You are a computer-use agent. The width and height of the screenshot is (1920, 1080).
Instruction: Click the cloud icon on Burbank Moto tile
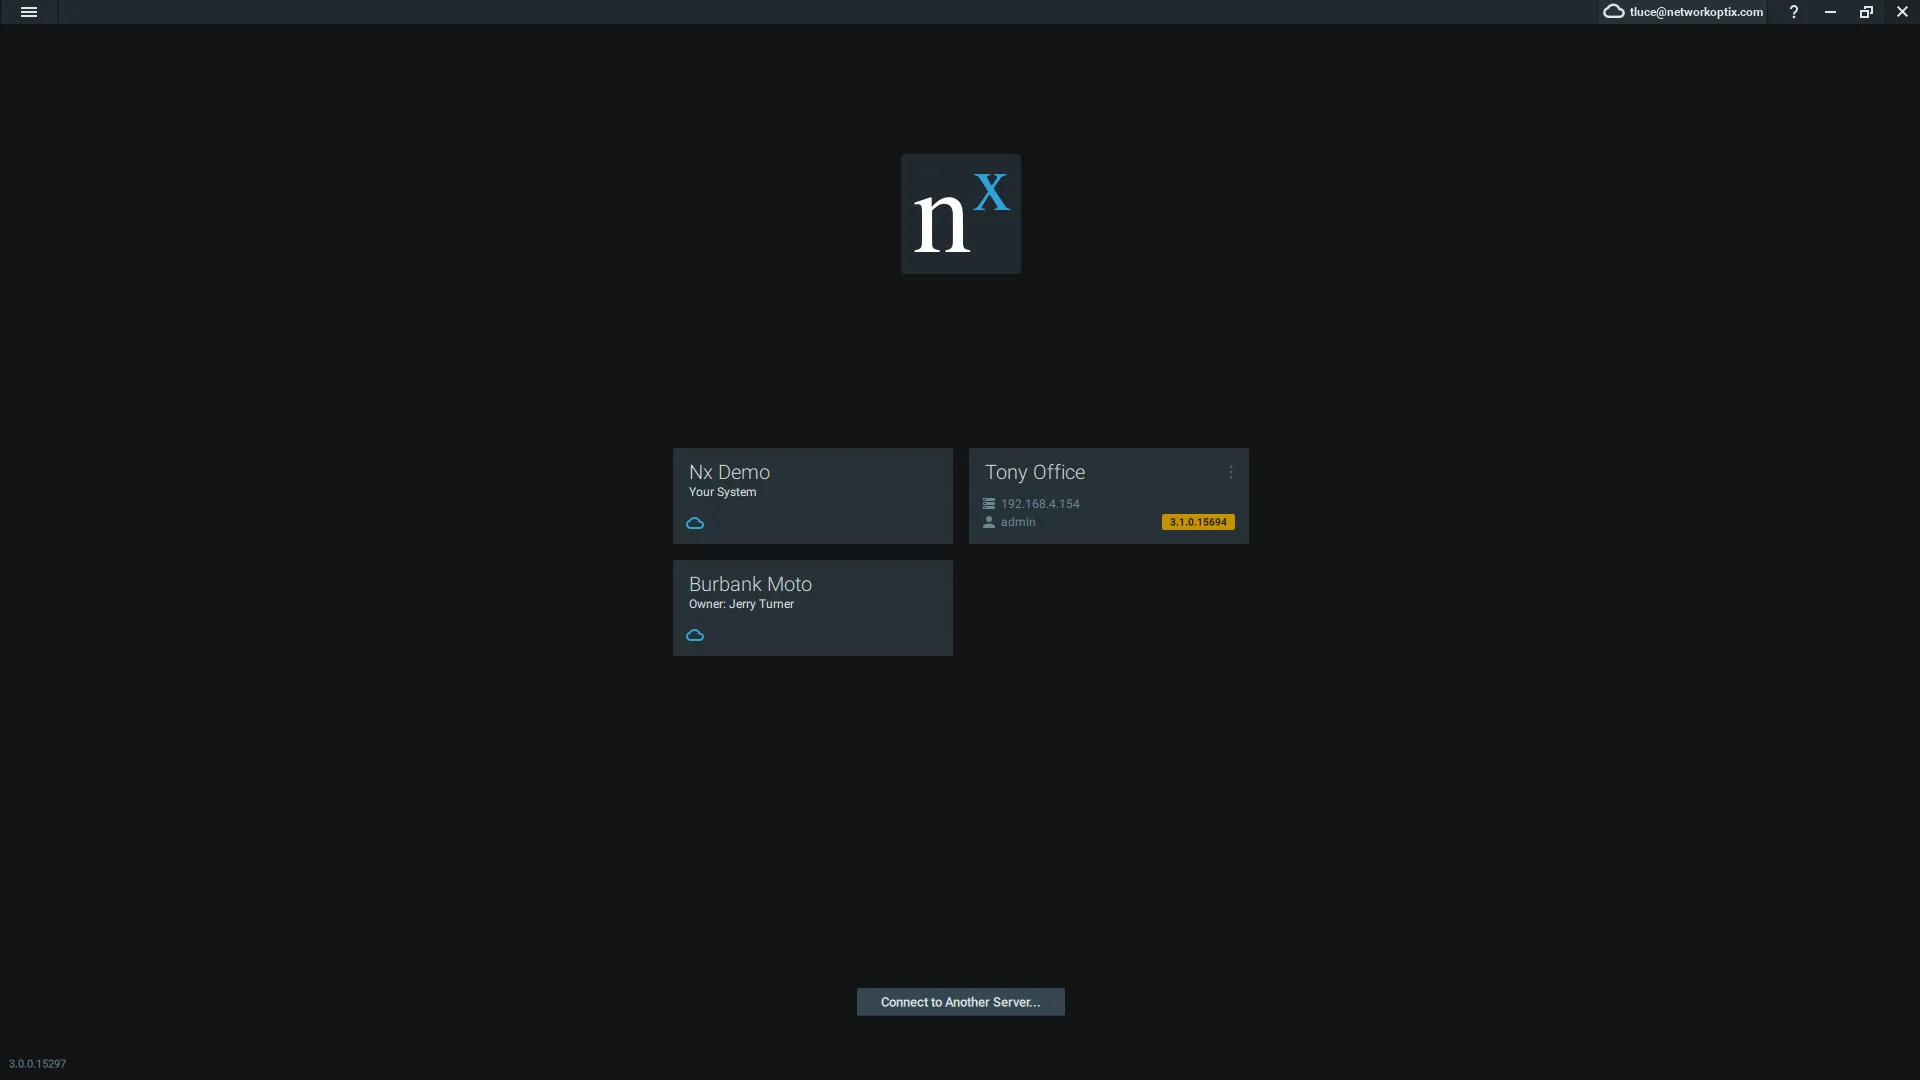(696, 635)
